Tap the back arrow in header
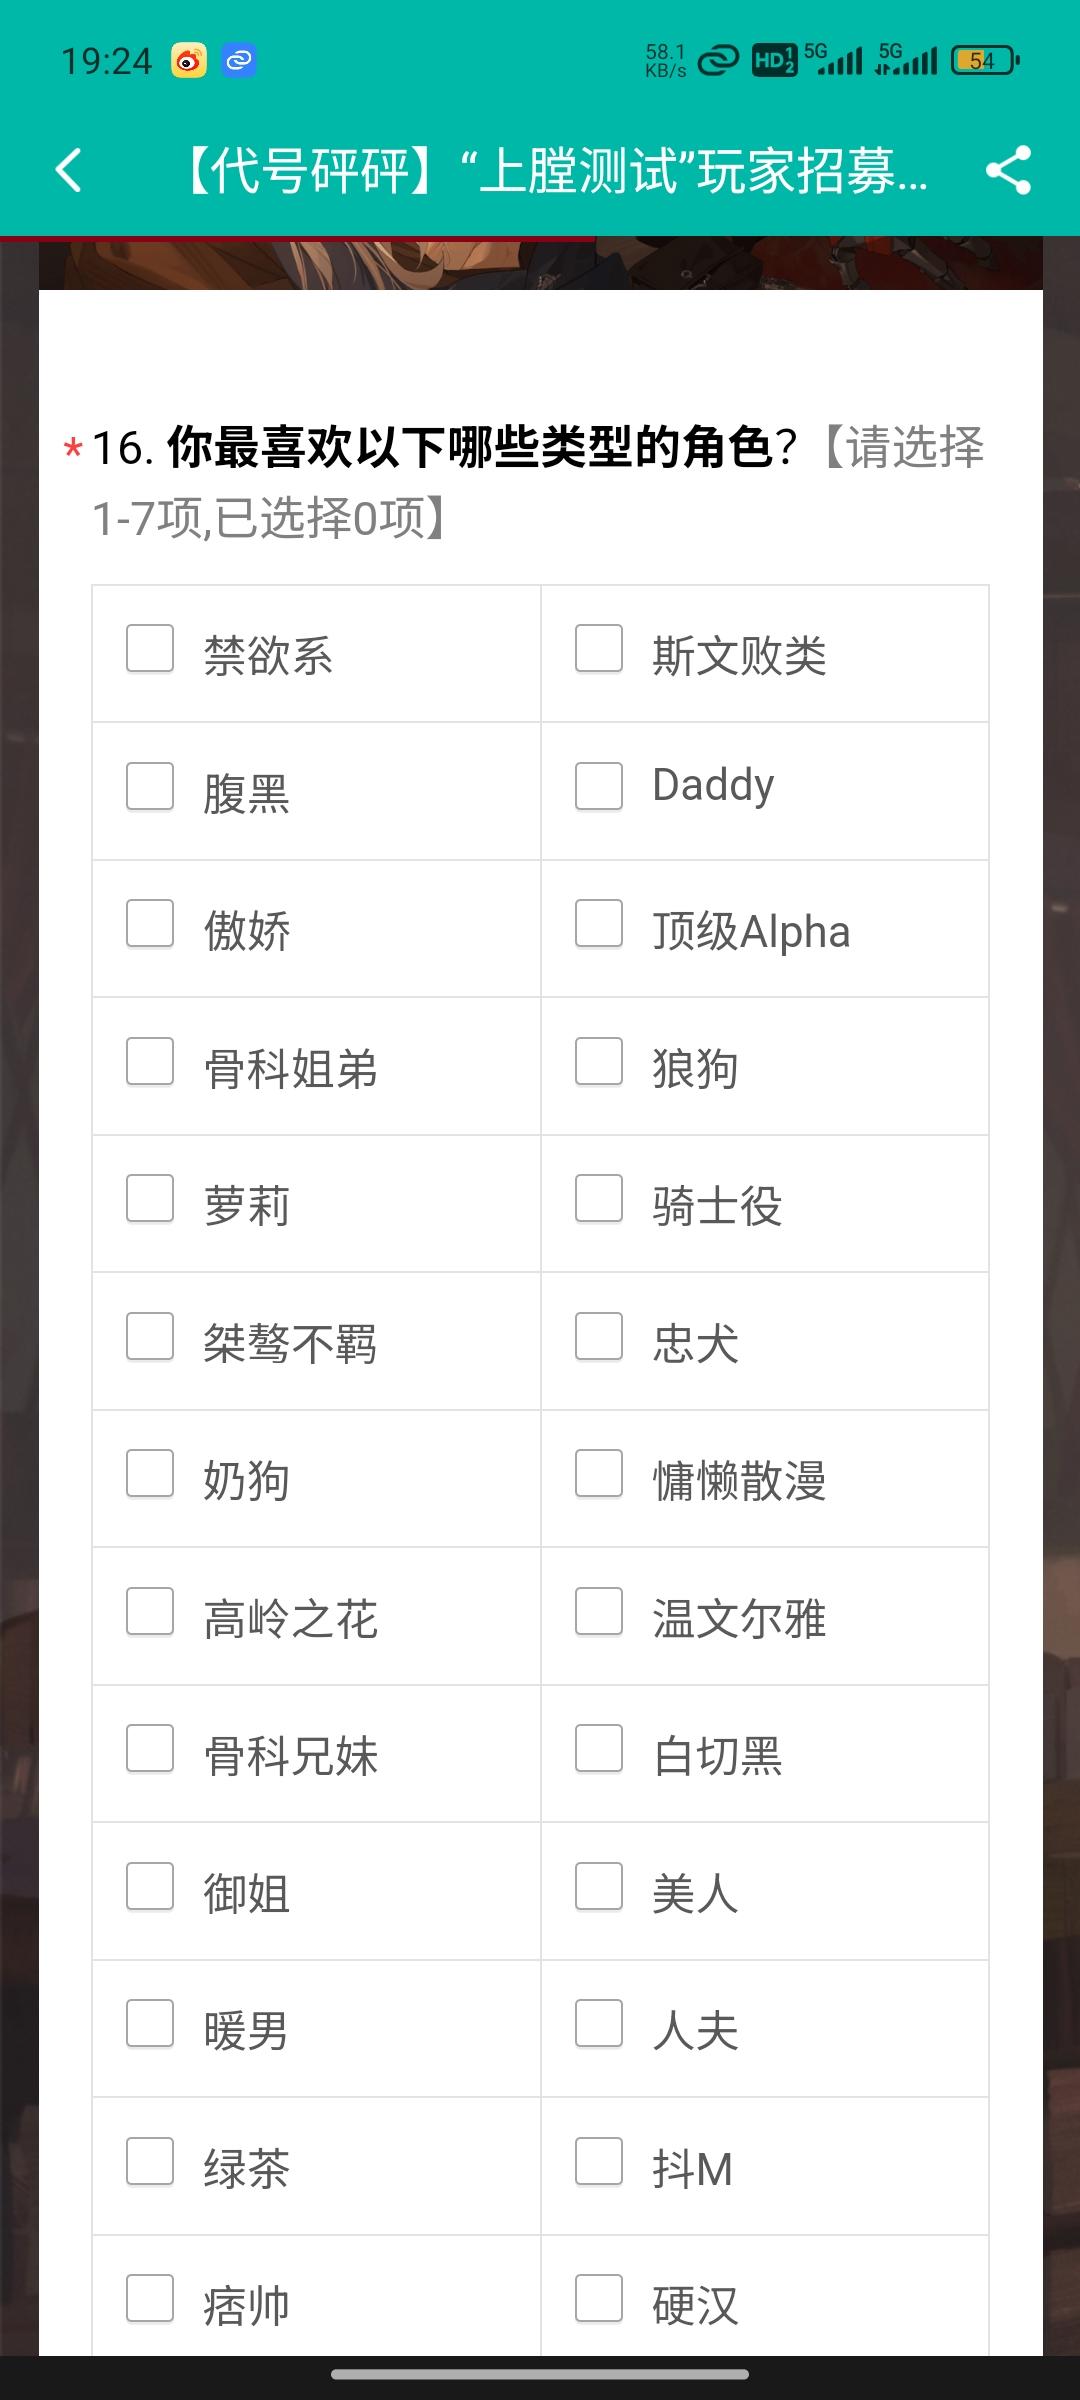Screen dimensions: 1080x2400 point(68,170)
